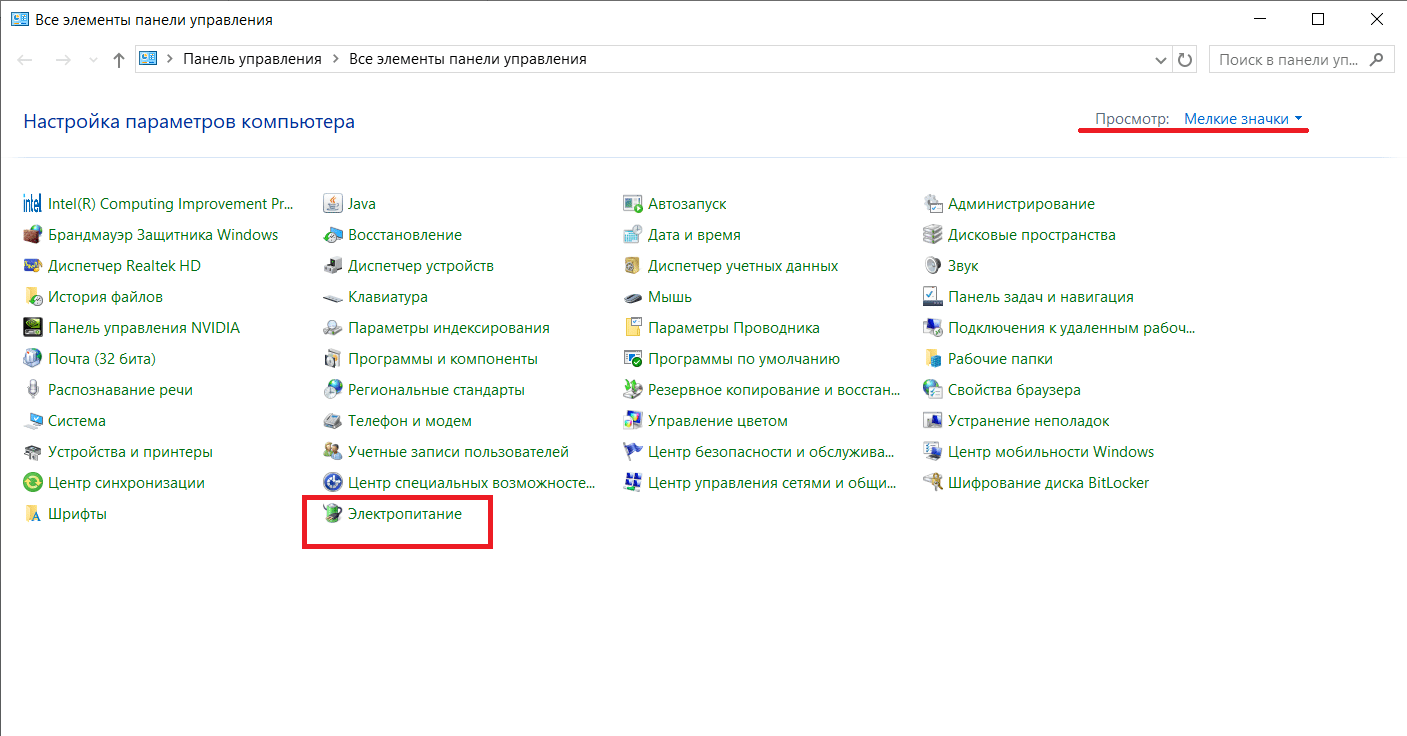Click the back navigation arrow
The image size is (1407, 736).
coord(24,59)
